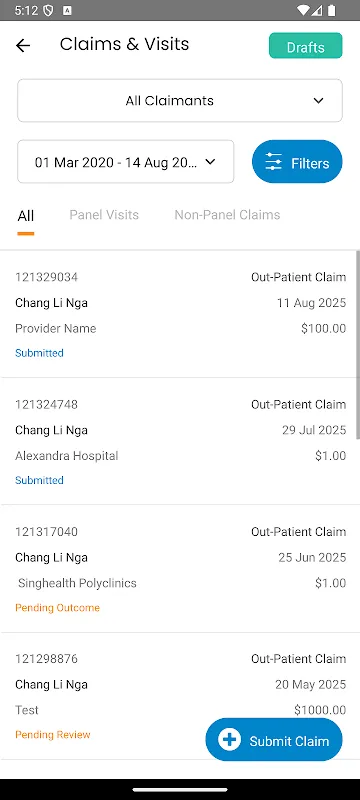
Task: Tap the shield icon in status bar
Action: 48,10
